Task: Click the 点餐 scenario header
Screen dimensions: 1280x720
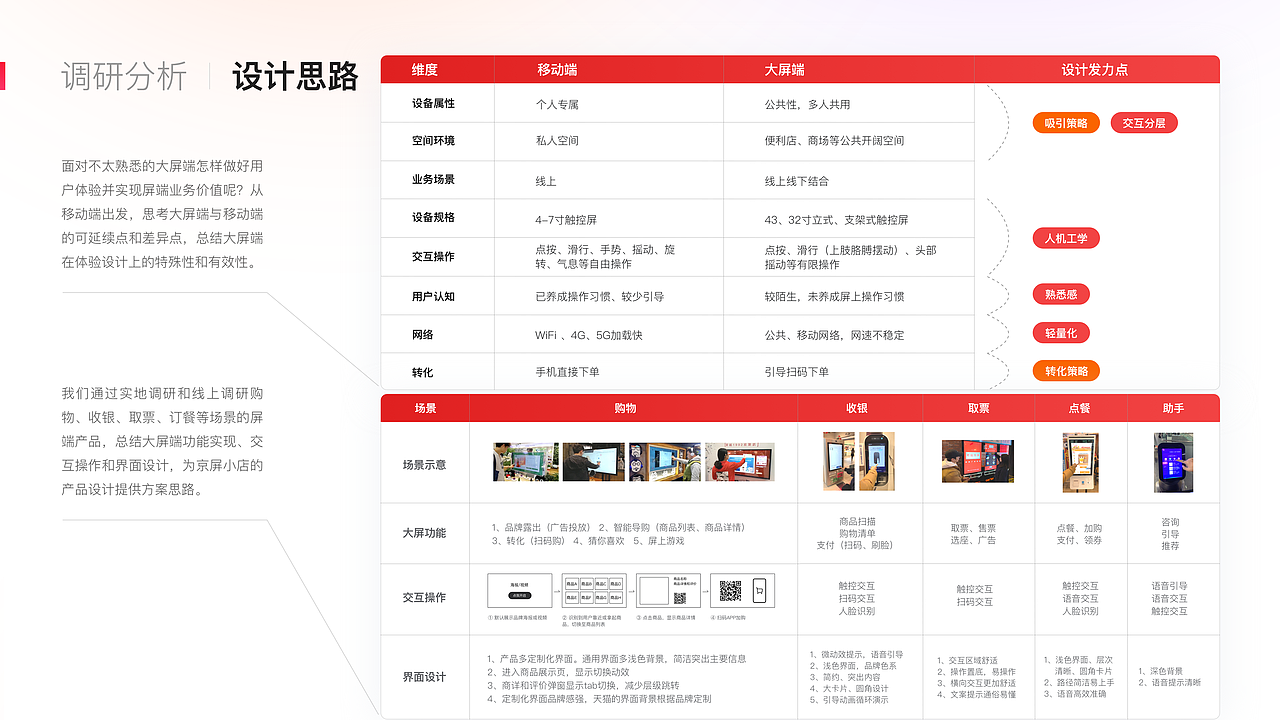Action: pyautogui.click(x=1079, y=409)
